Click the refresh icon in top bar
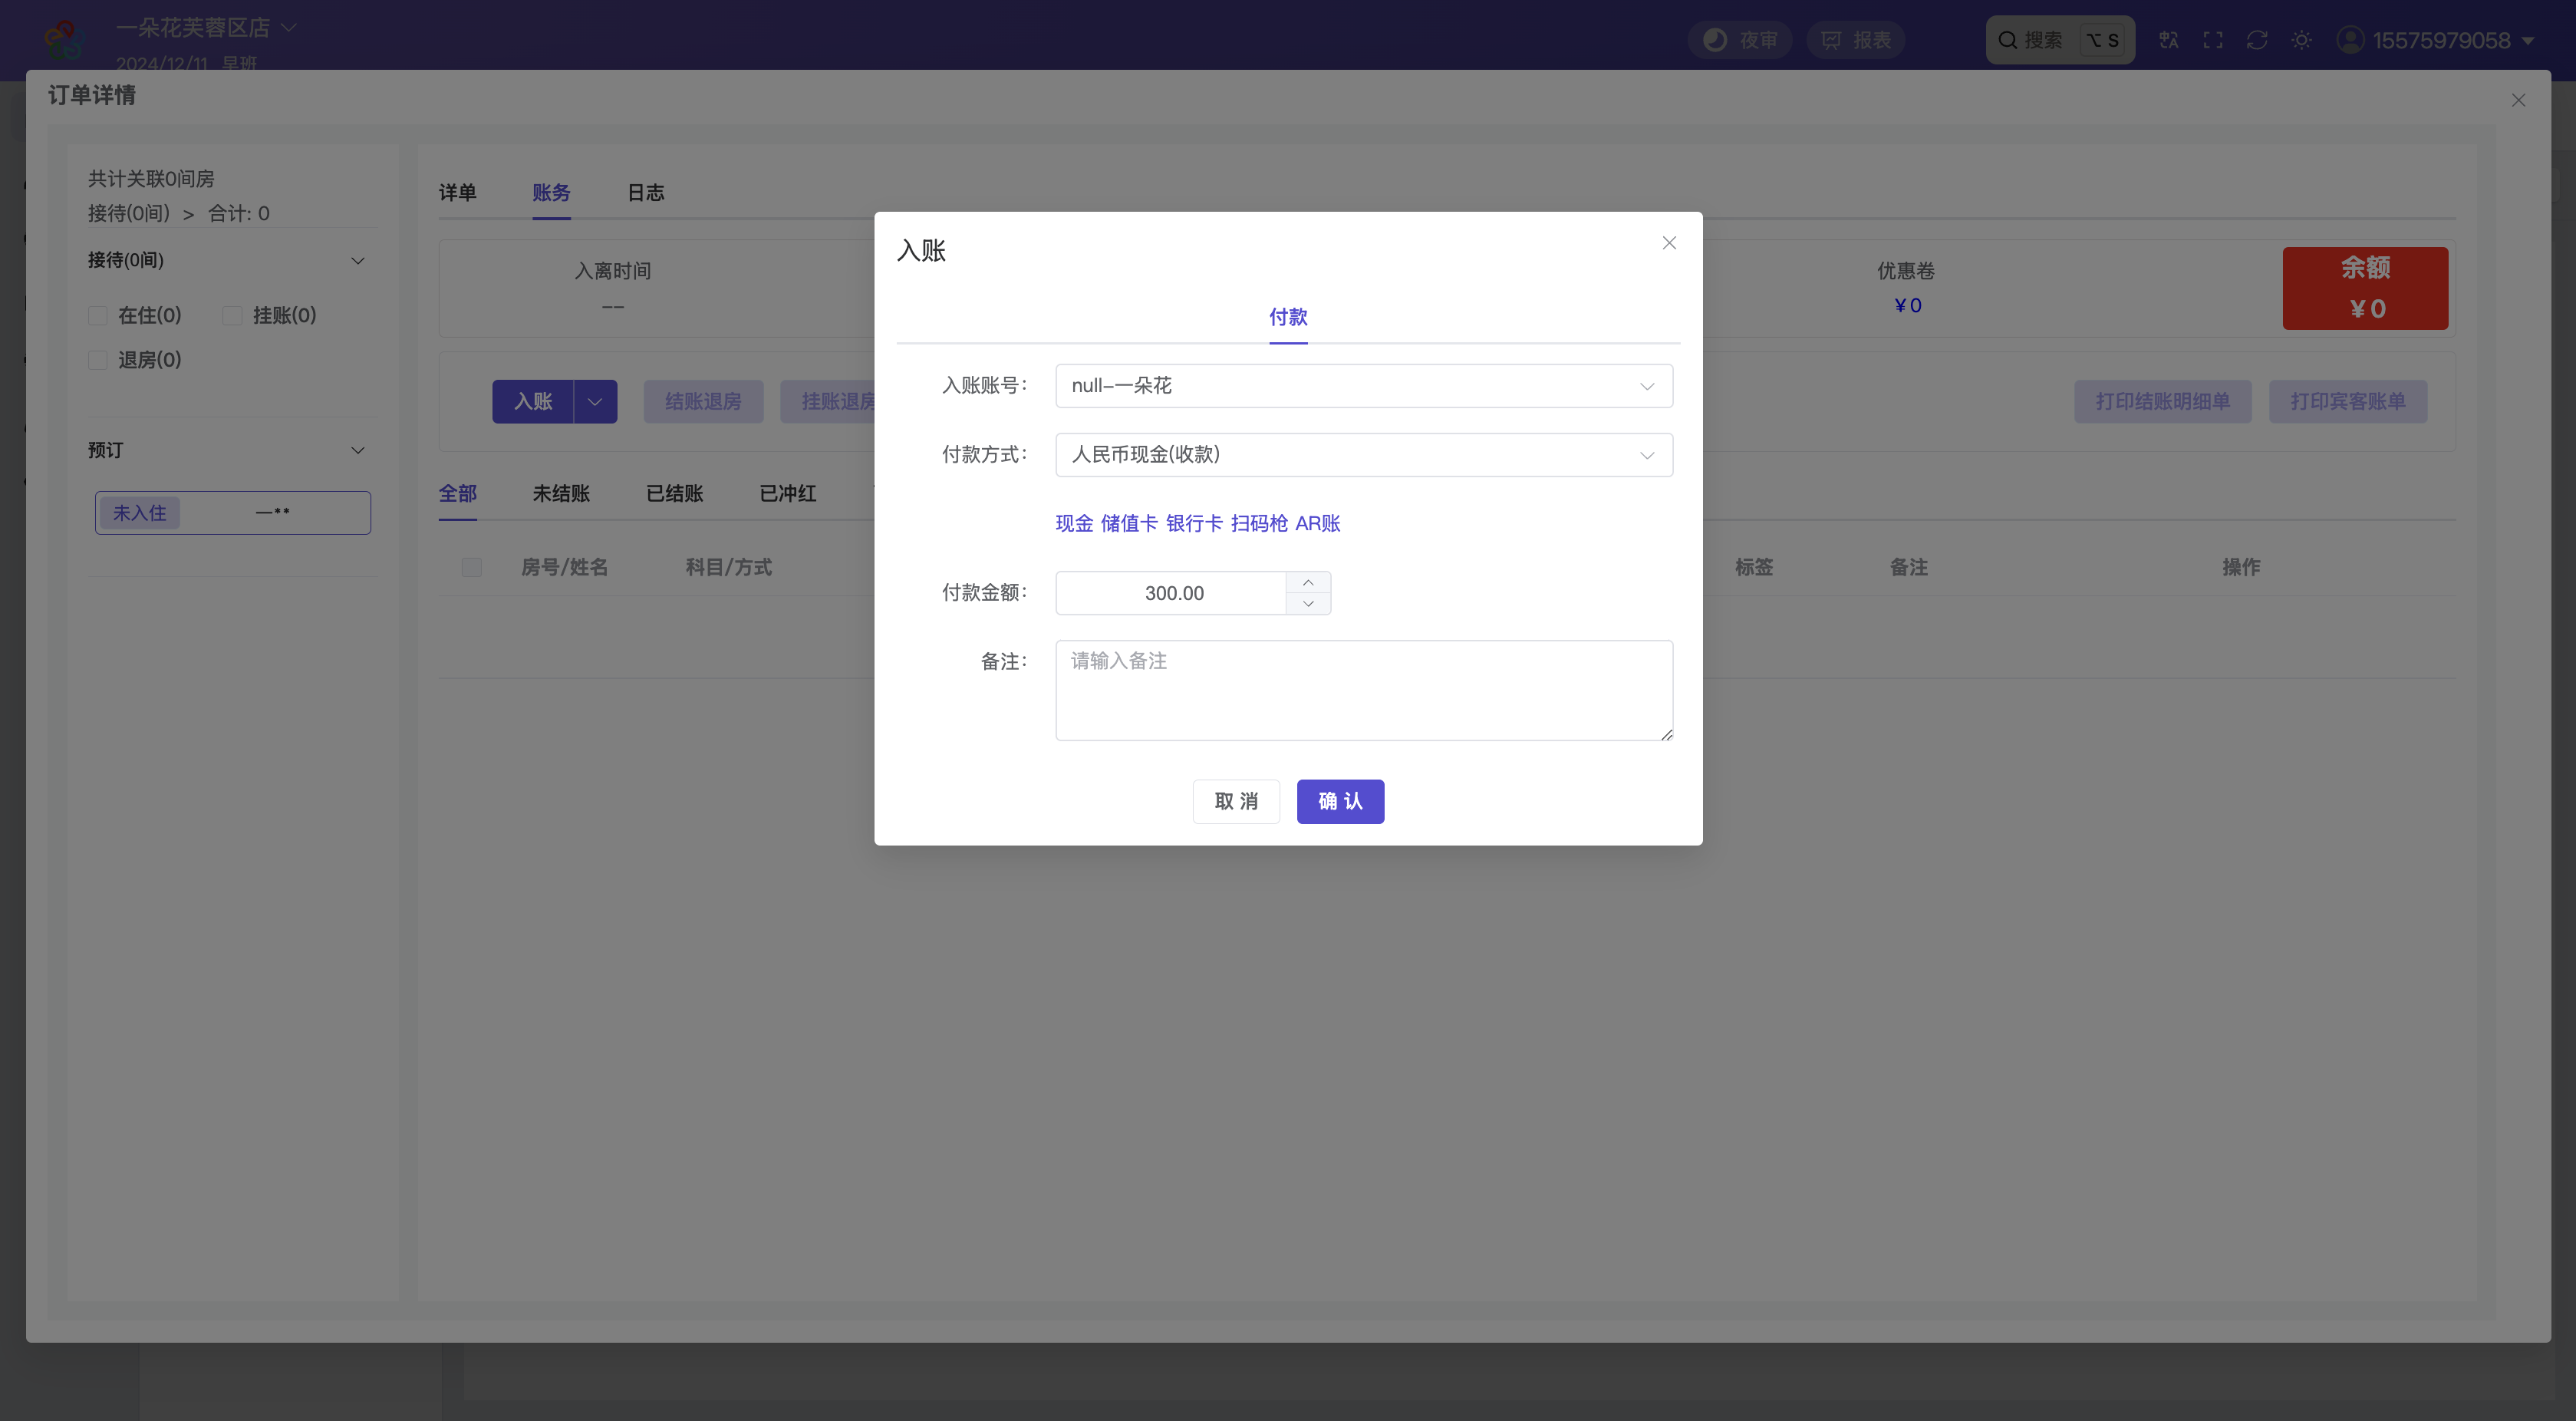The height and width of the screenshot is (1421, 2576). pos(2257,40)
